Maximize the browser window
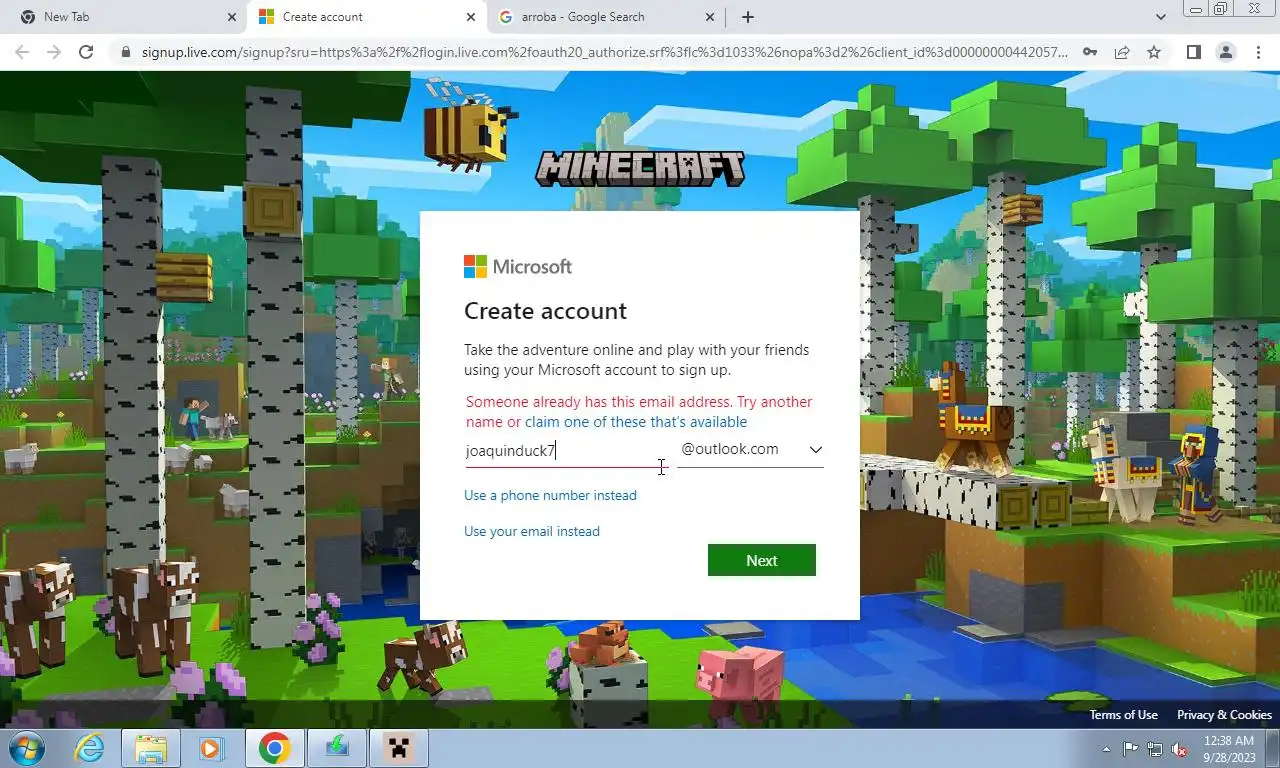 [1221, 9]
